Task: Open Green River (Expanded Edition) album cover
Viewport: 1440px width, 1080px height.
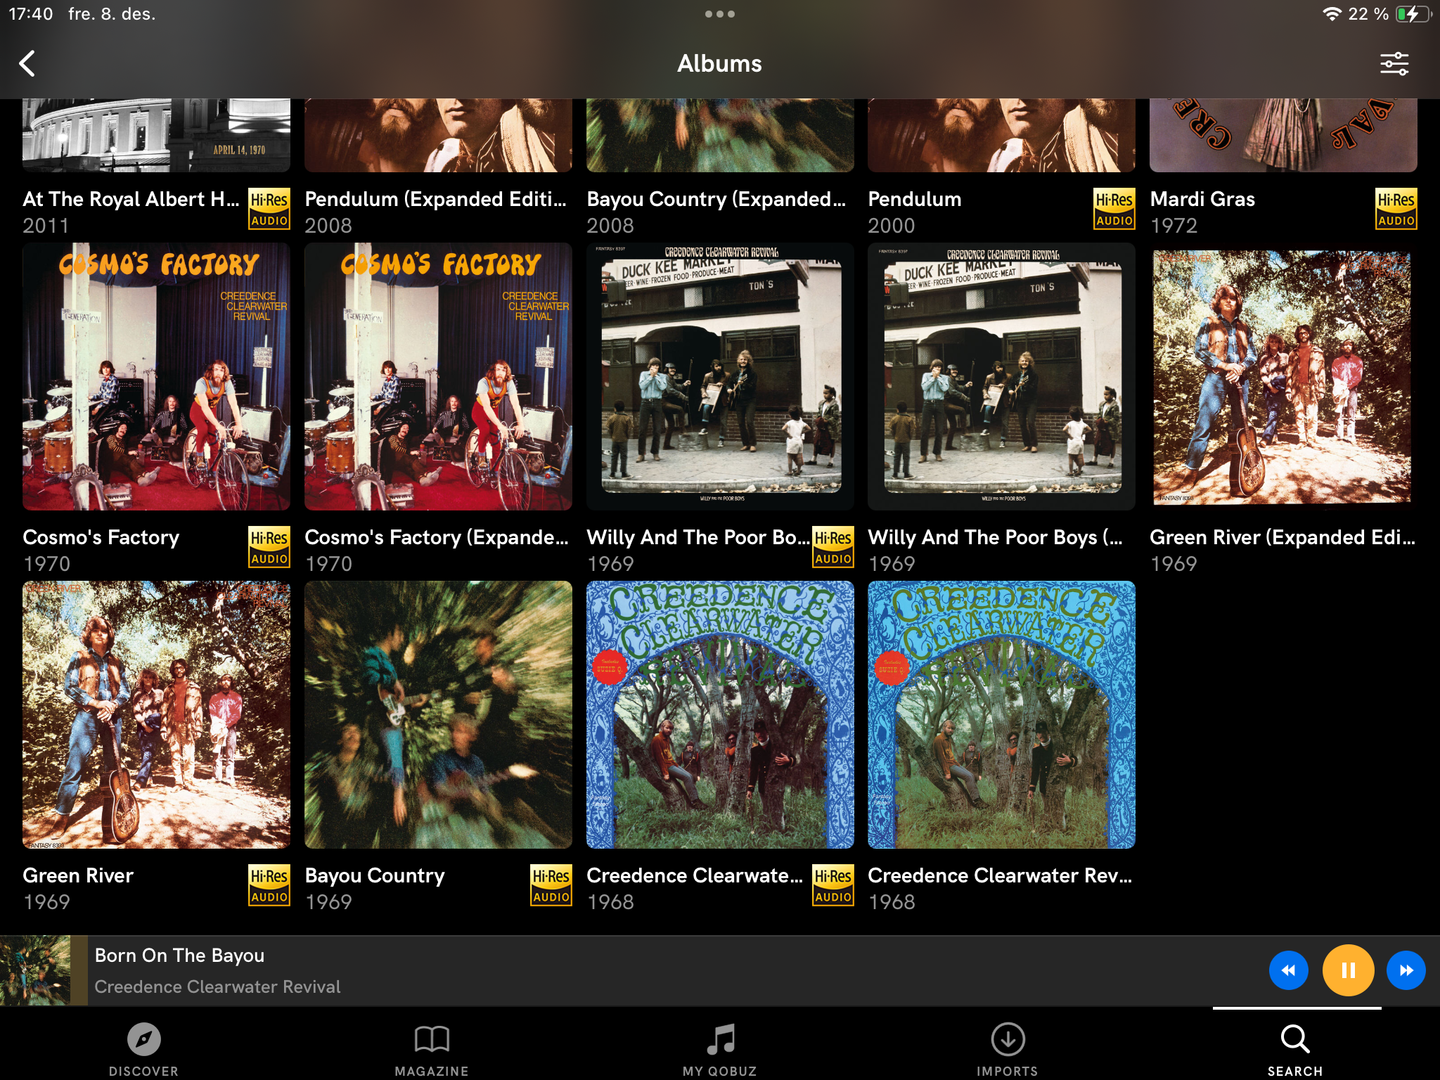Action: 1284,377
